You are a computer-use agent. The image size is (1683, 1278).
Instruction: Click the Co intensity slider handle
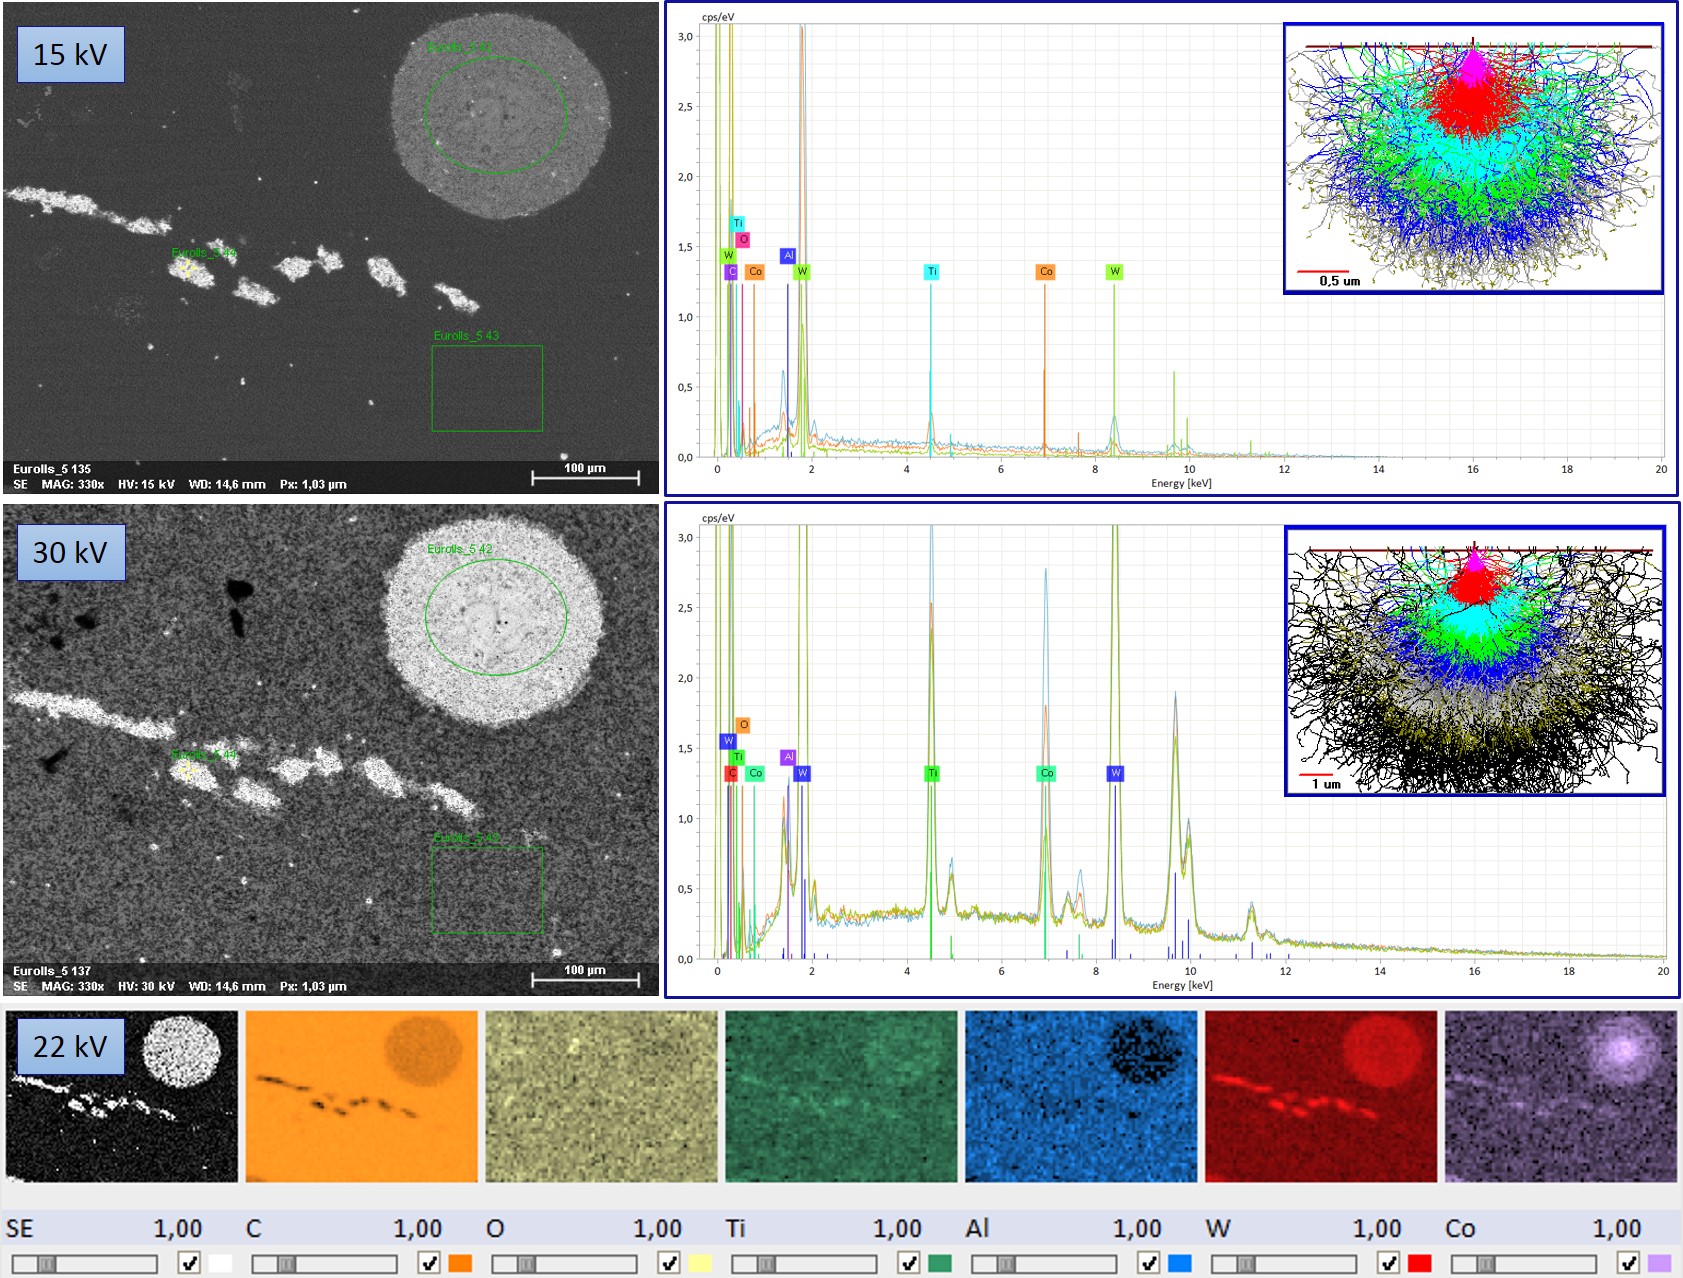coord(1486,1264)
